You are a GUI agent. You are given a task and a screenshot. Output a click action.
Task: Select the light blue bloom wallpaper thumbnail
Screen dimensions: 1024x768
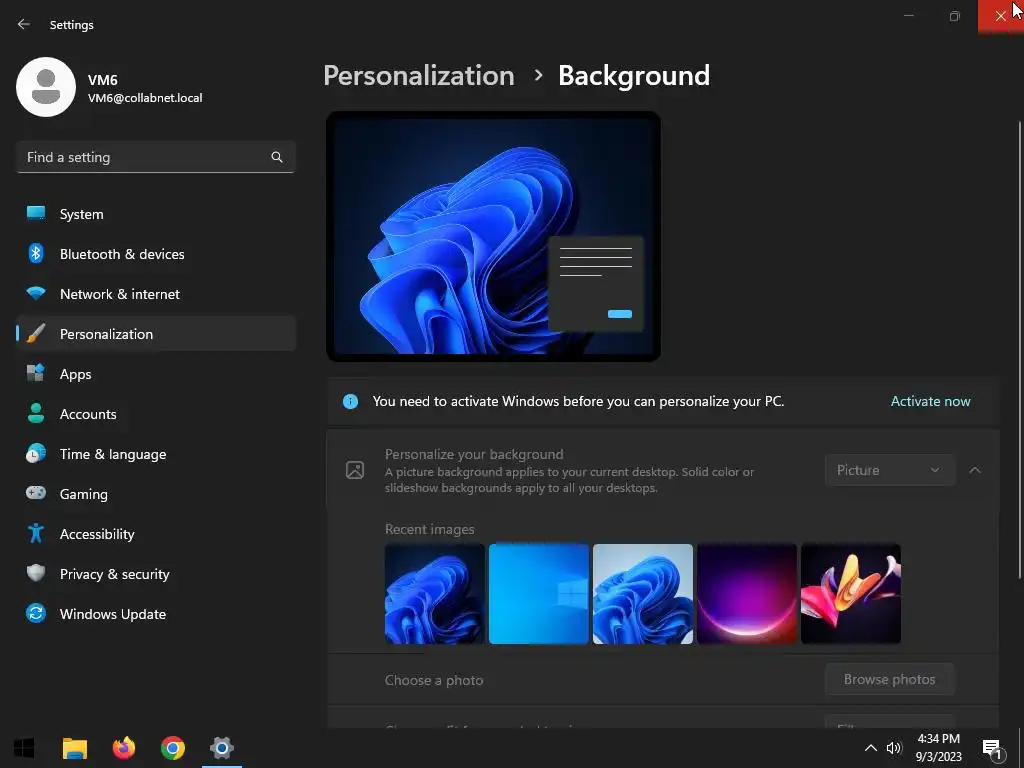pyautogui.click(x=643, y=594)
